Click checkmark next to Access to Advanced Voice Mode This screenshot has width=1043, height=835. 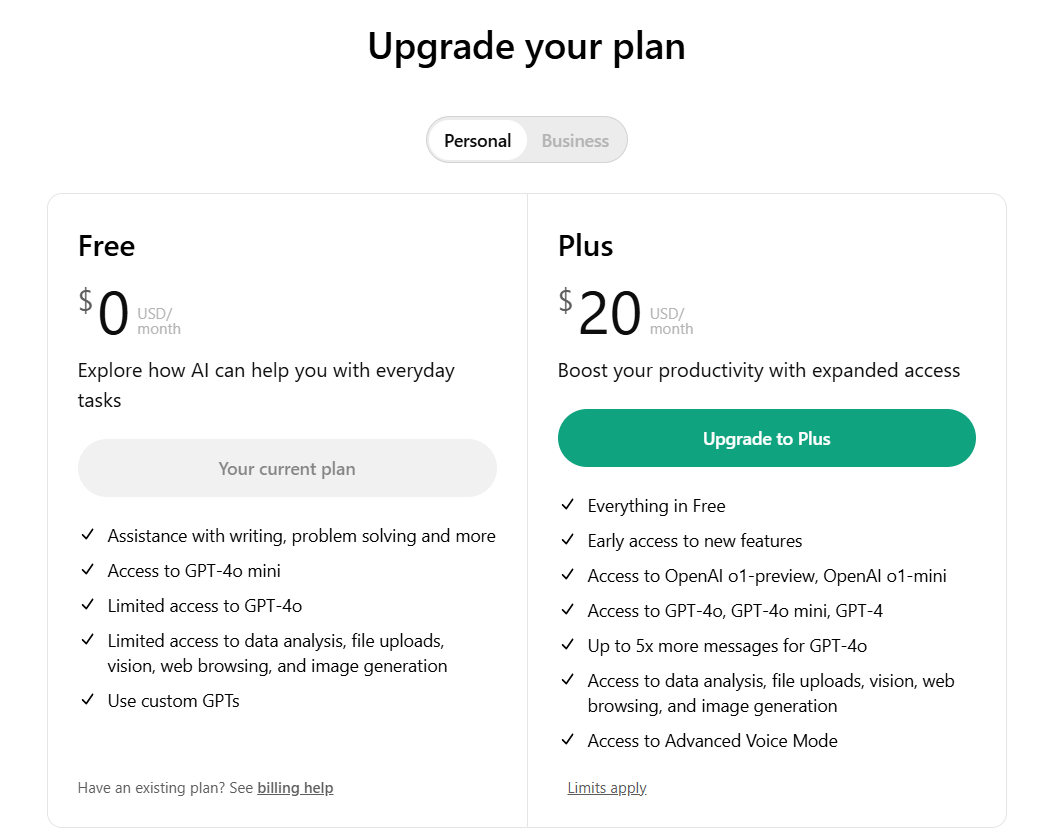(x=568, y=740)
